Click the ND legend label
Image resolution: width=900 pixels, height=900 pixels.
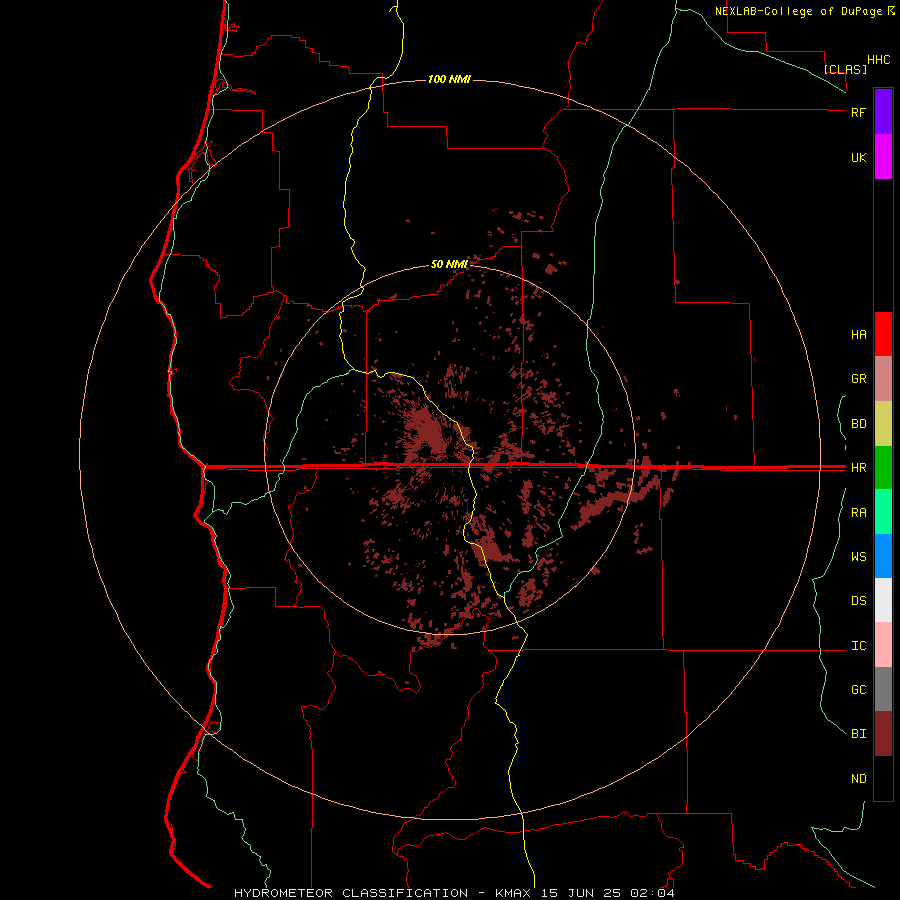pyautogui.click(x=858, y=778)
